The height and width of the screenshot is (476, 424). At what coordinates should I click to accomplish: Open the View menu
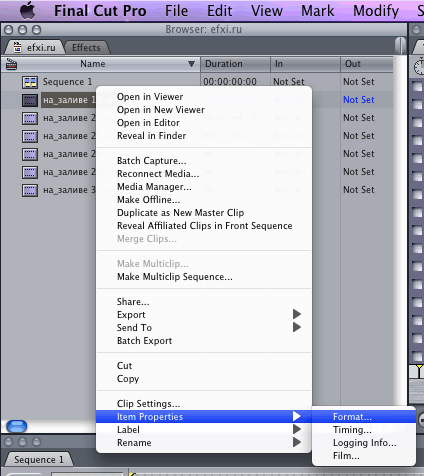267,11
